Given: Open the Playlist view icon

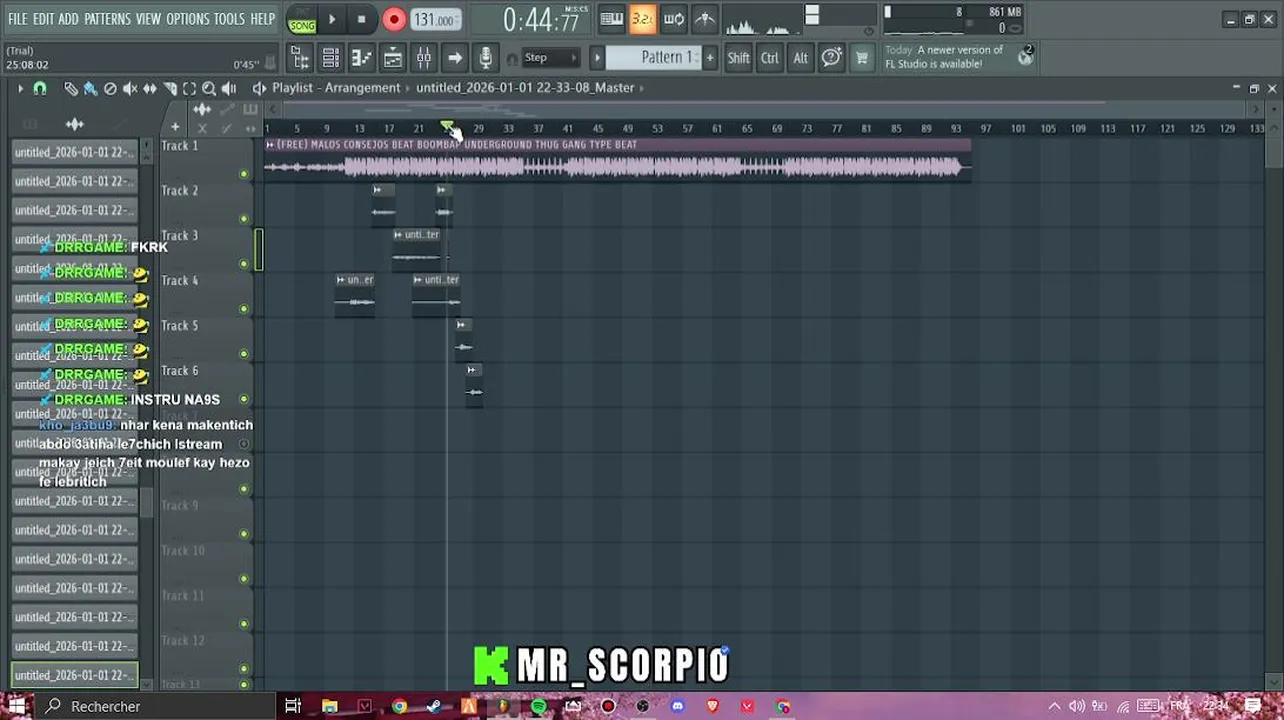Looking at the screenshot, I should coord(393,58).
